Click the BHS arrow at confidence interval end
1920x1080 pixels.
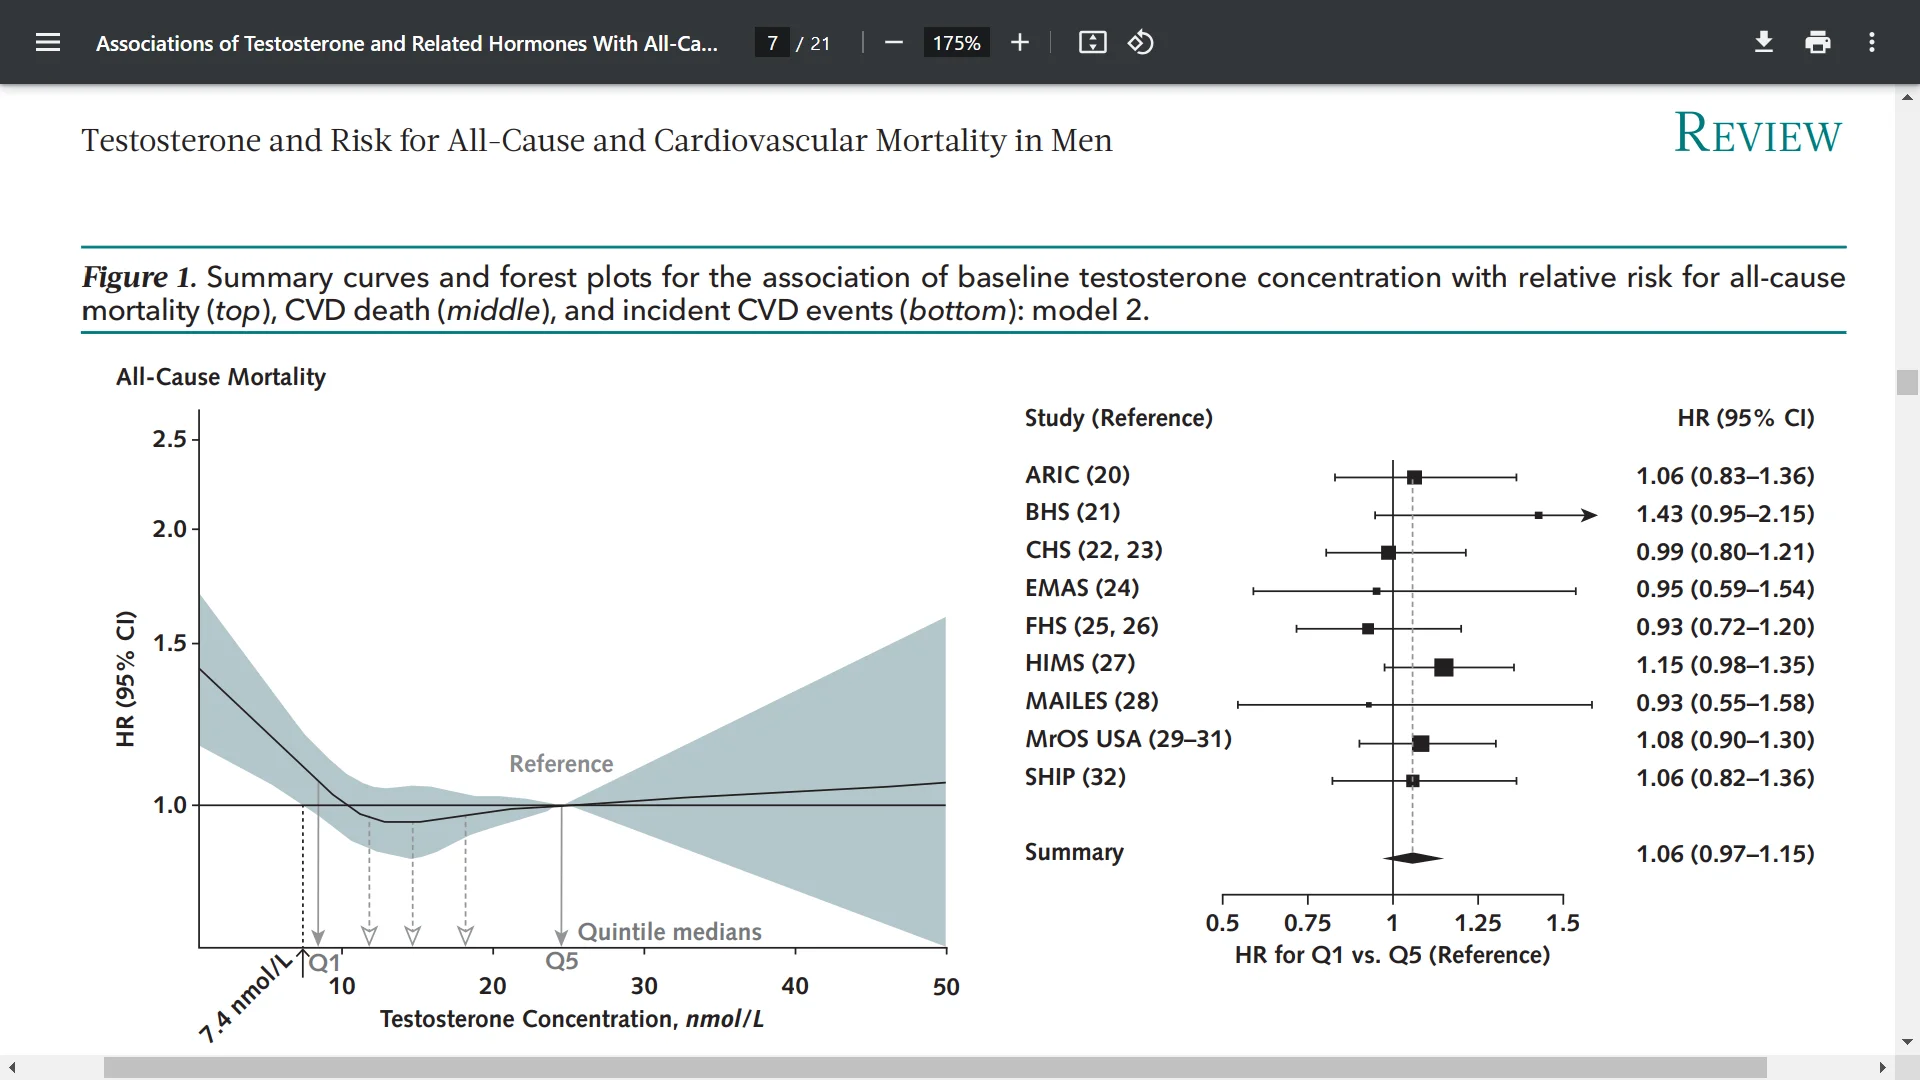1589,515
